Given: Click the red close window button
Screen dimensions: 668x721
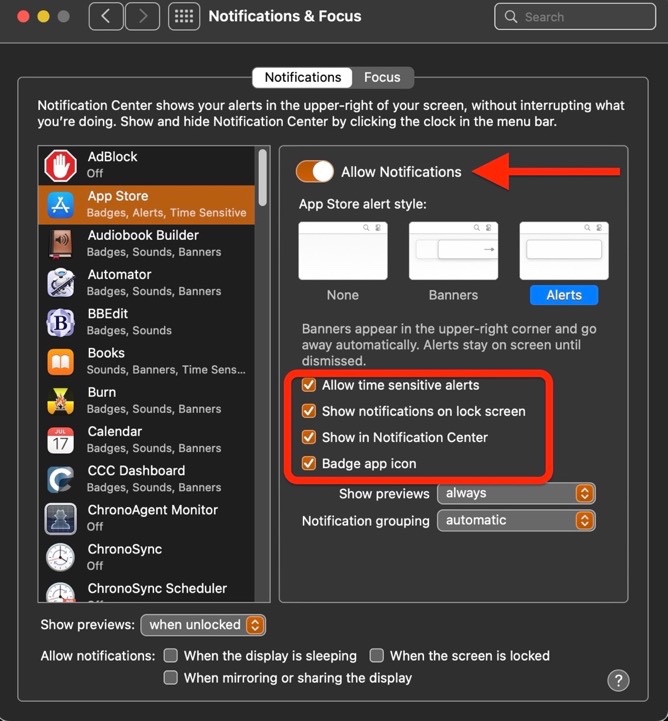Looking at the screenshot, I should pos(23,17).
